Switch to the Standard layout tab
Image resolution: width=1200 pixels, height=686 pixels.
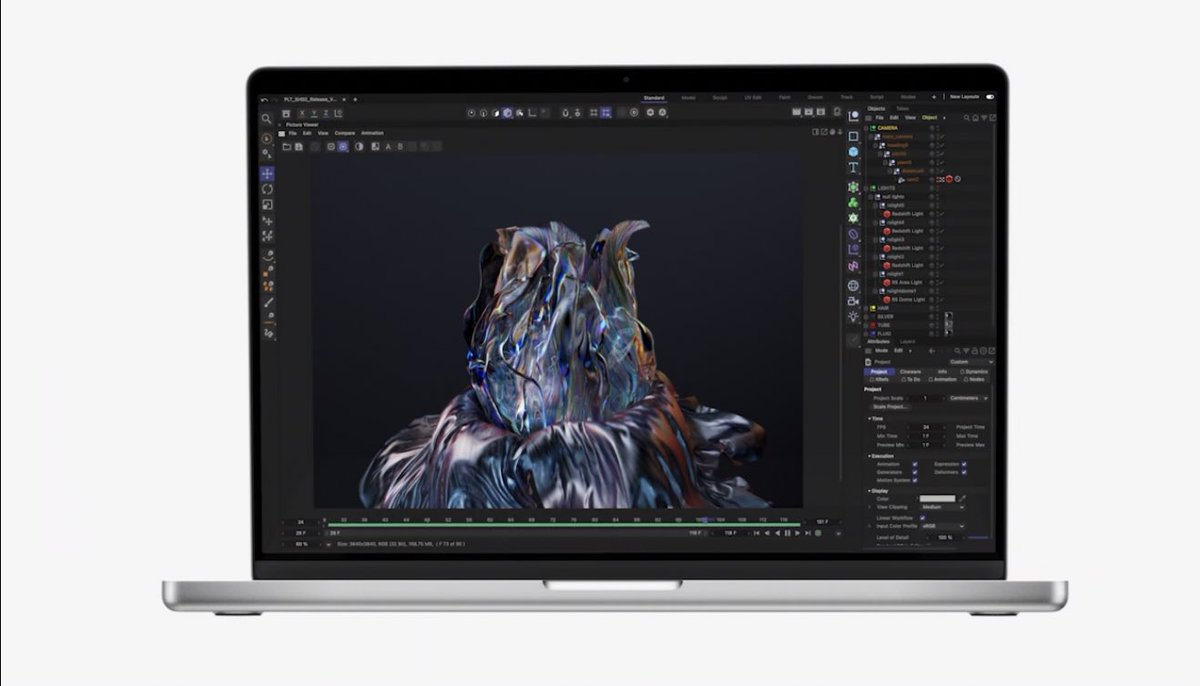[x=653, y=98]
